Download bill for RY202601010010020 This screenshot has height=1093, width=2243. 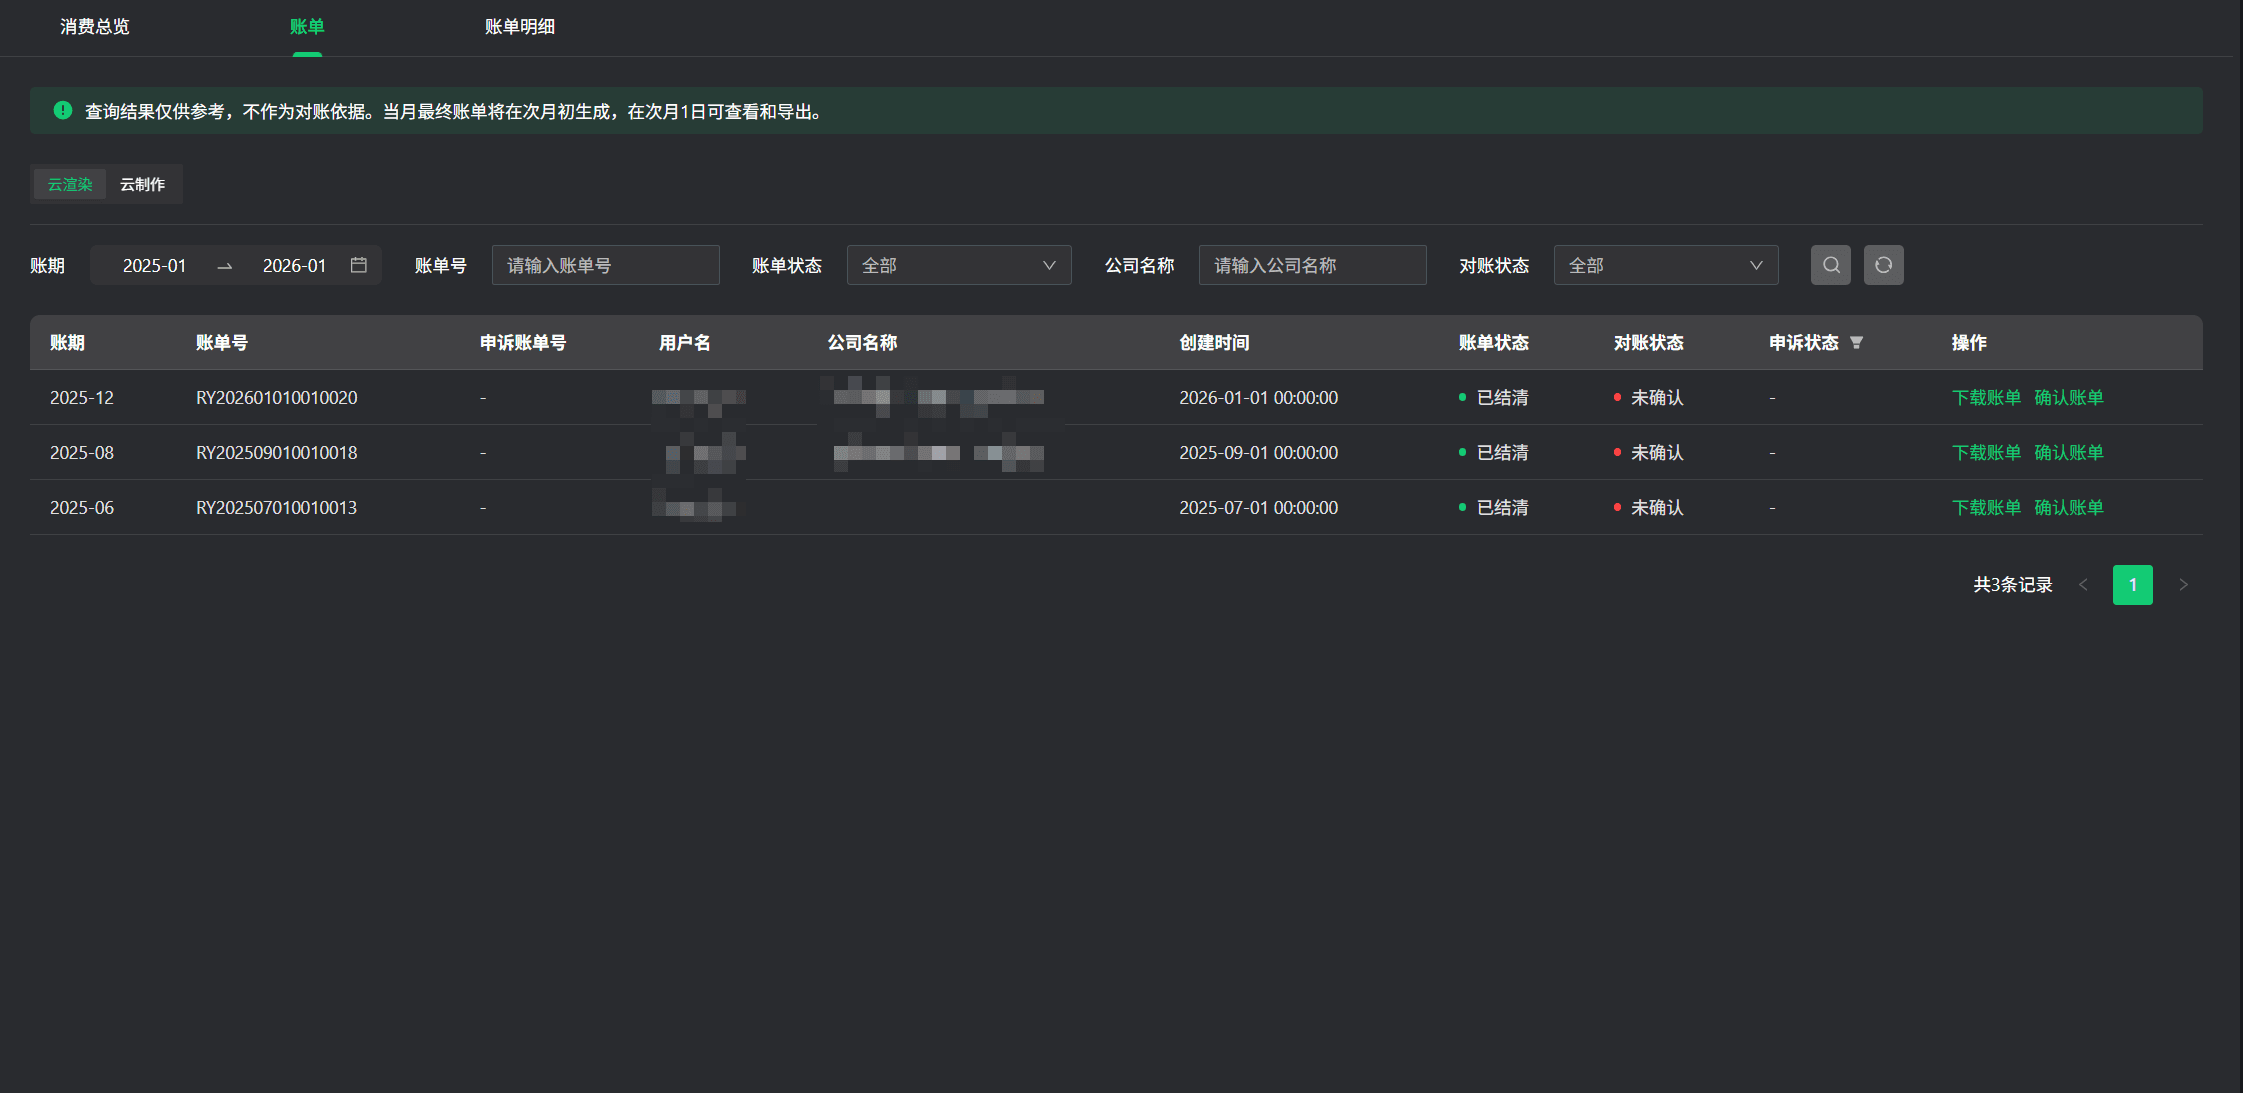pos(1986,398)
